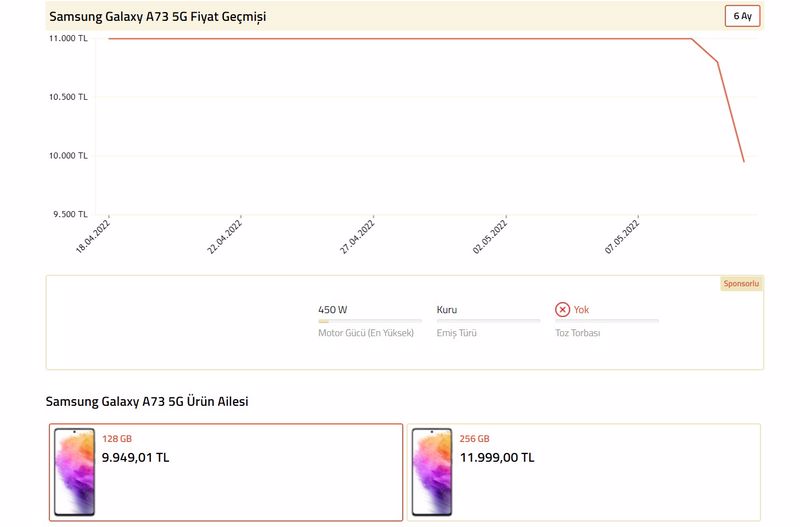Click the red X icon beside Yok
The height and width of the screenshot is (527, 800).
point(562,310)
